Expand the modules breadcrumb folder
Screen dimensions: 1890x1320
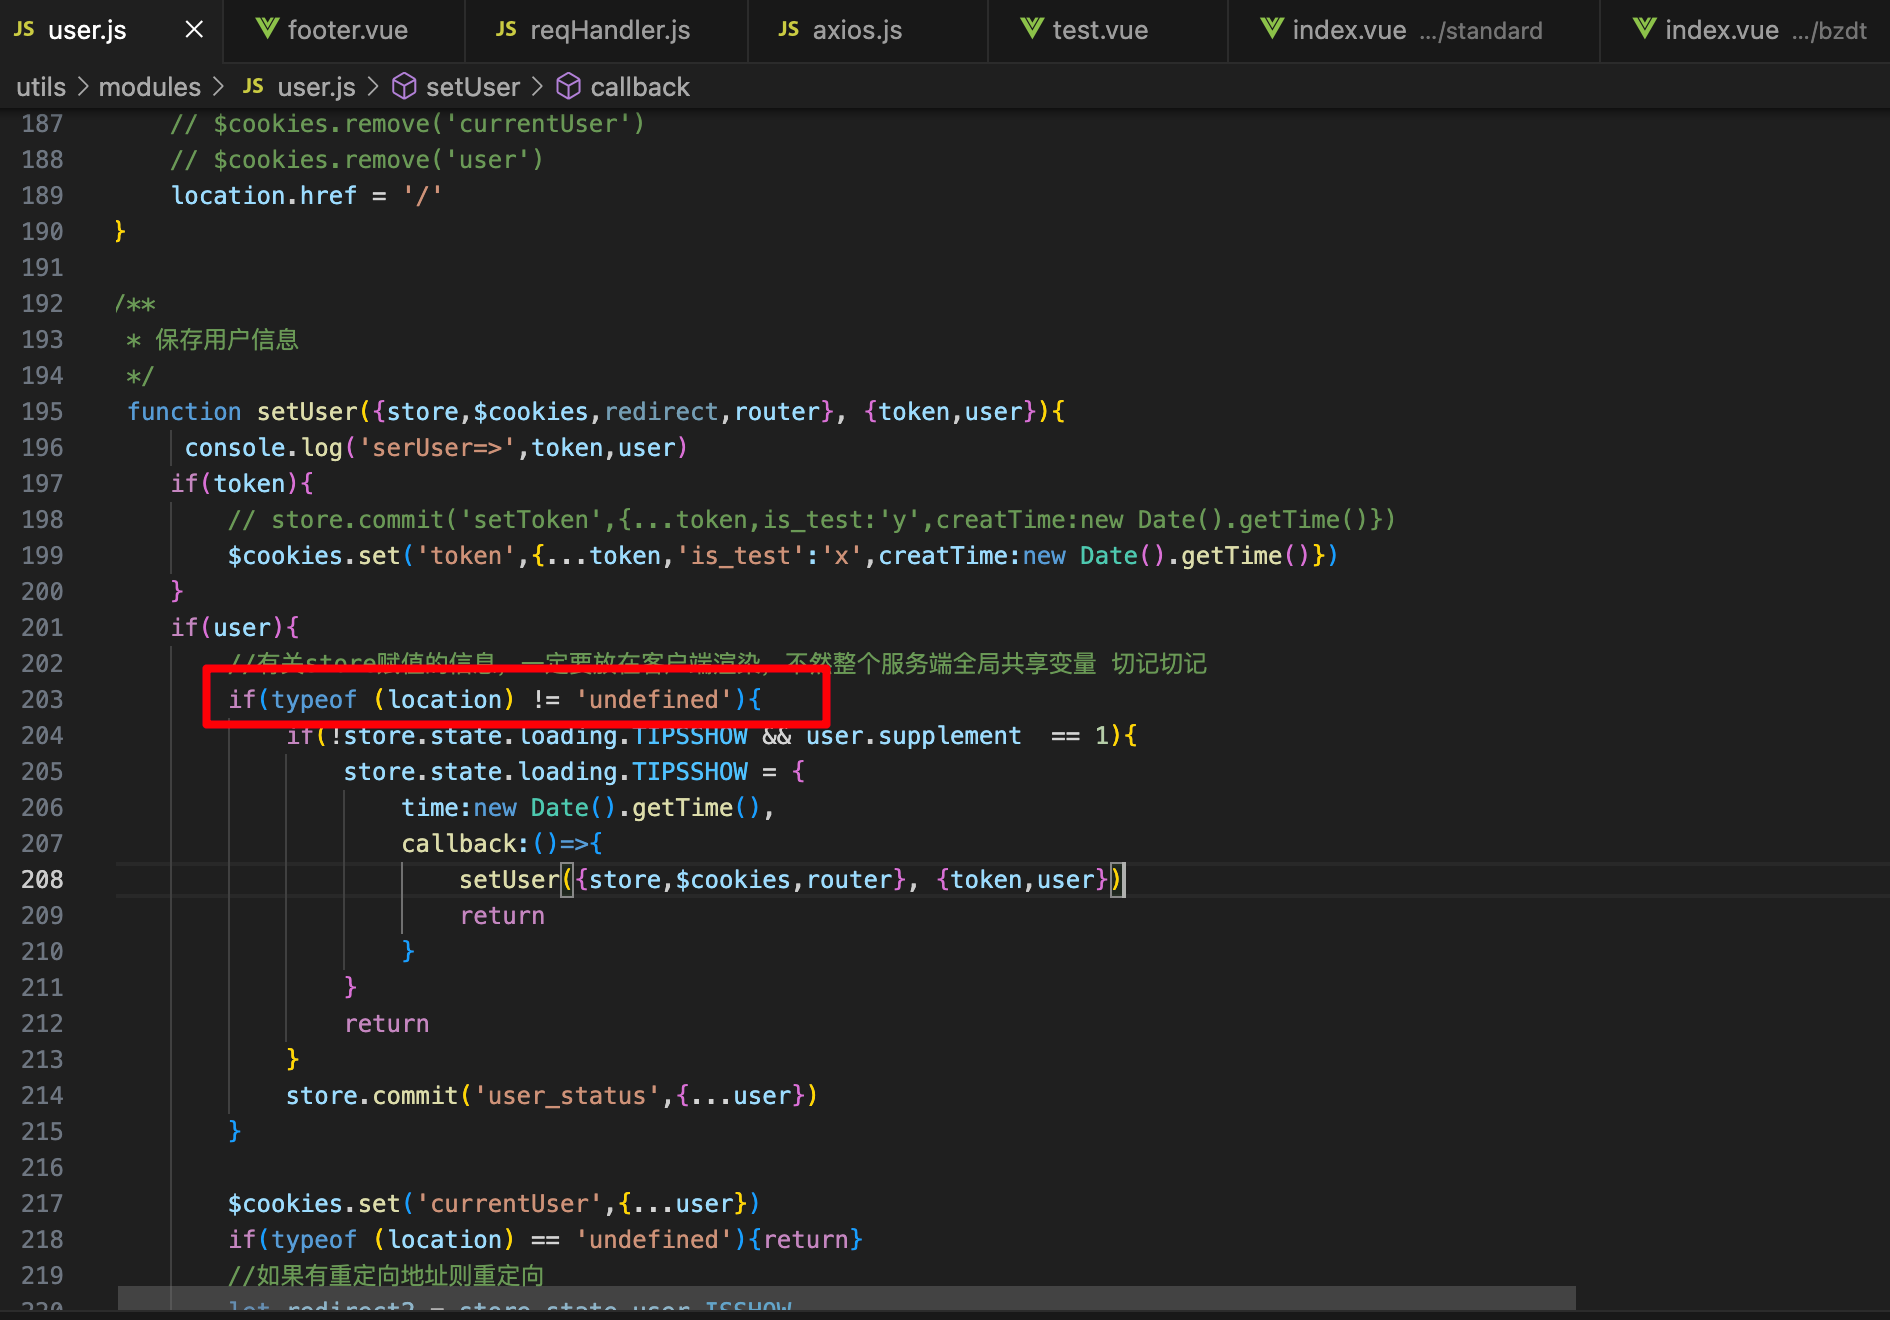(x=149, y=87)
